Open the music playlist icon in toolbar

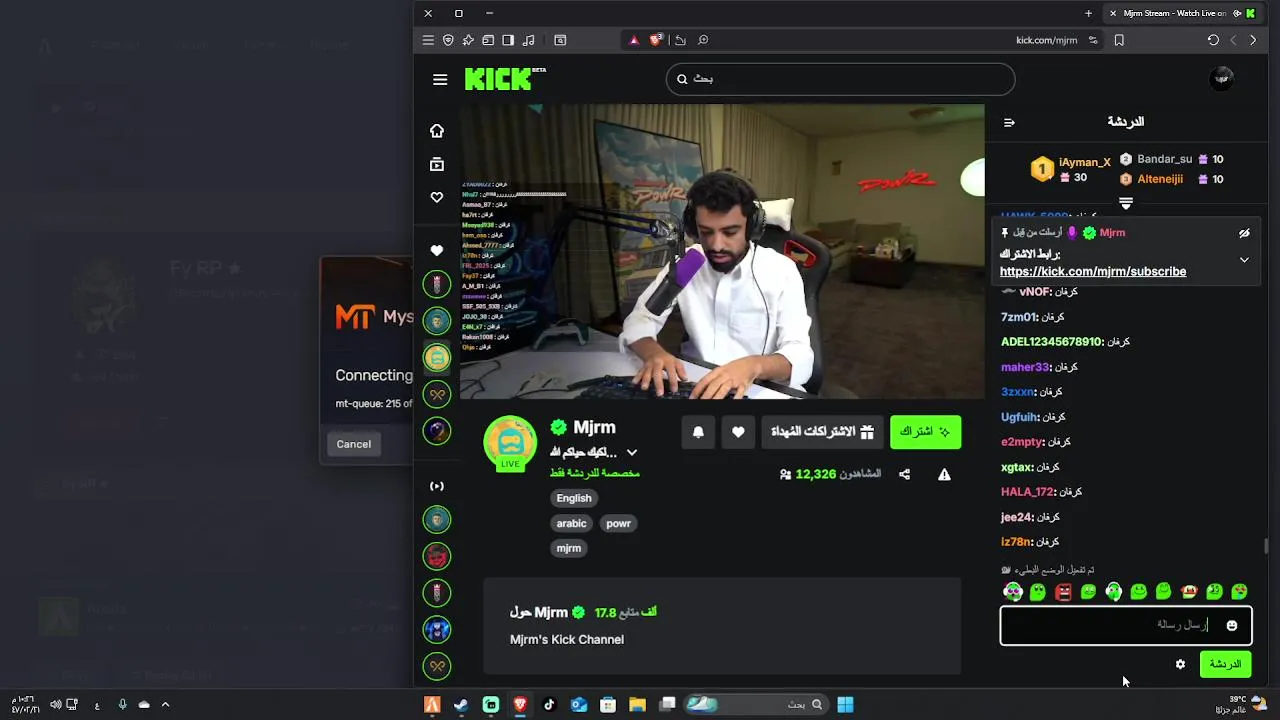(x=528, y=40)
